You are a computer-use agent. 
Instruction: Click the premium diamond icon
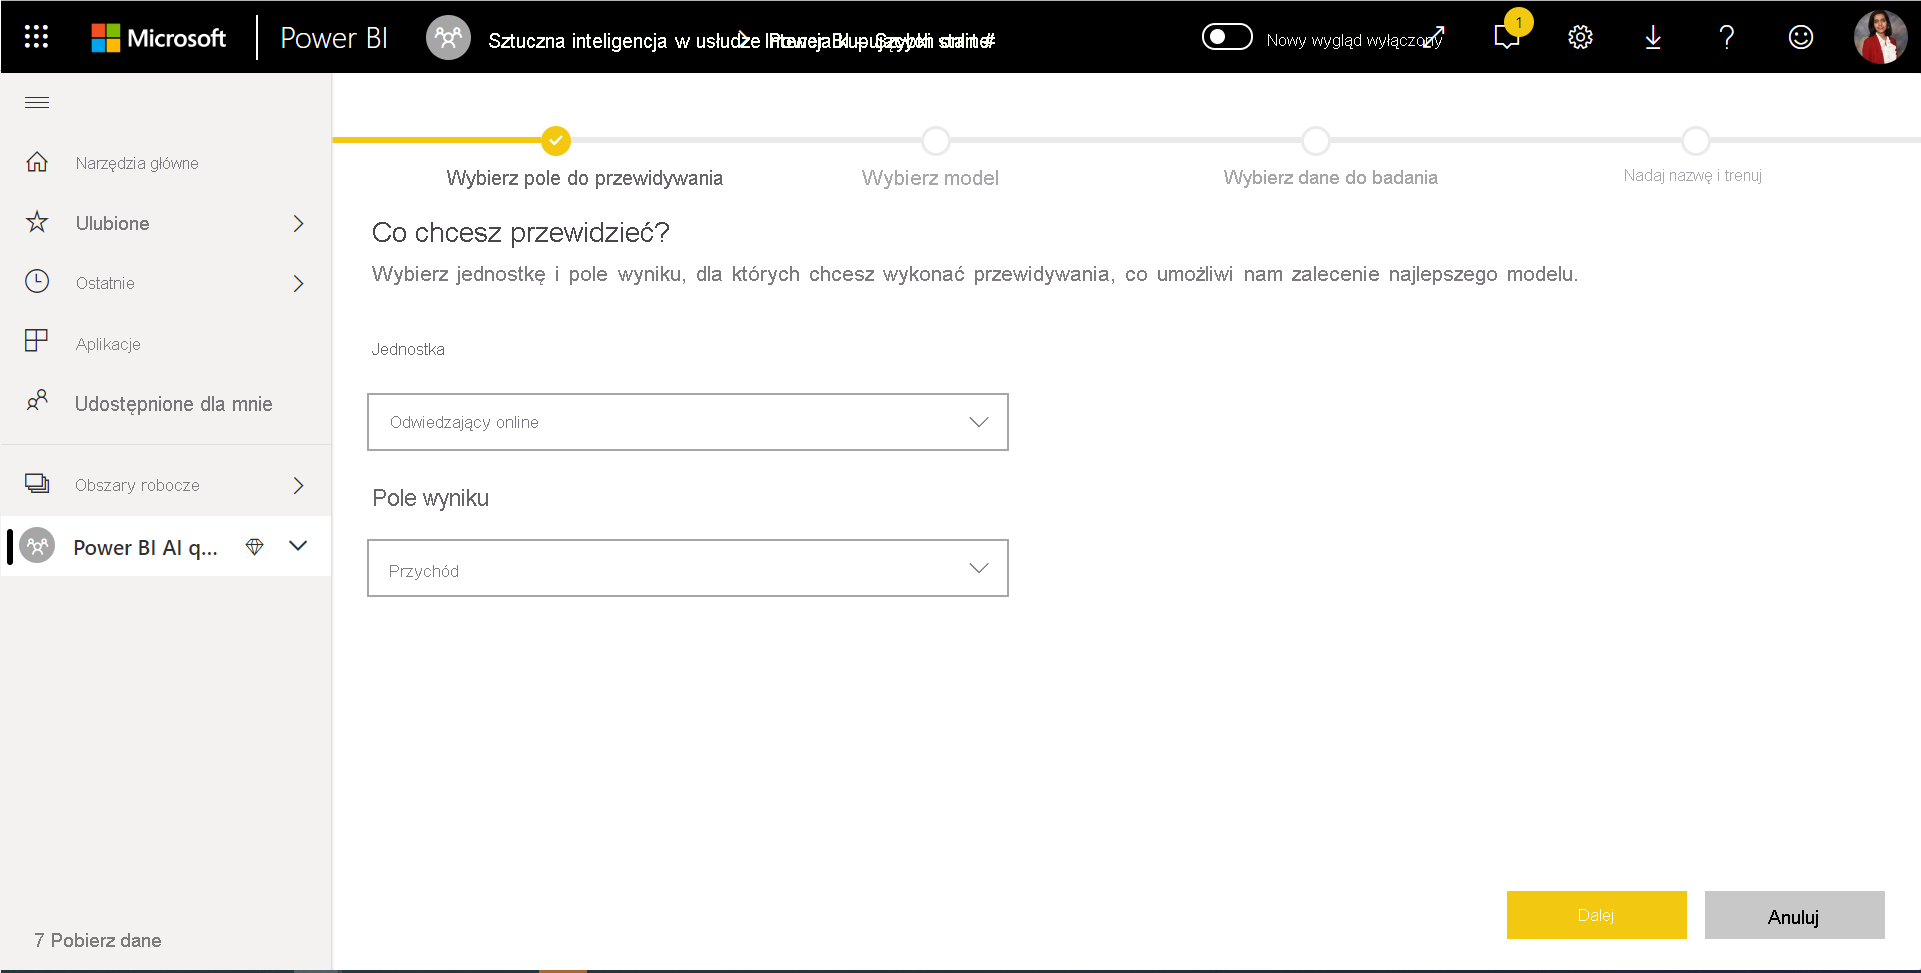(254, 547)
